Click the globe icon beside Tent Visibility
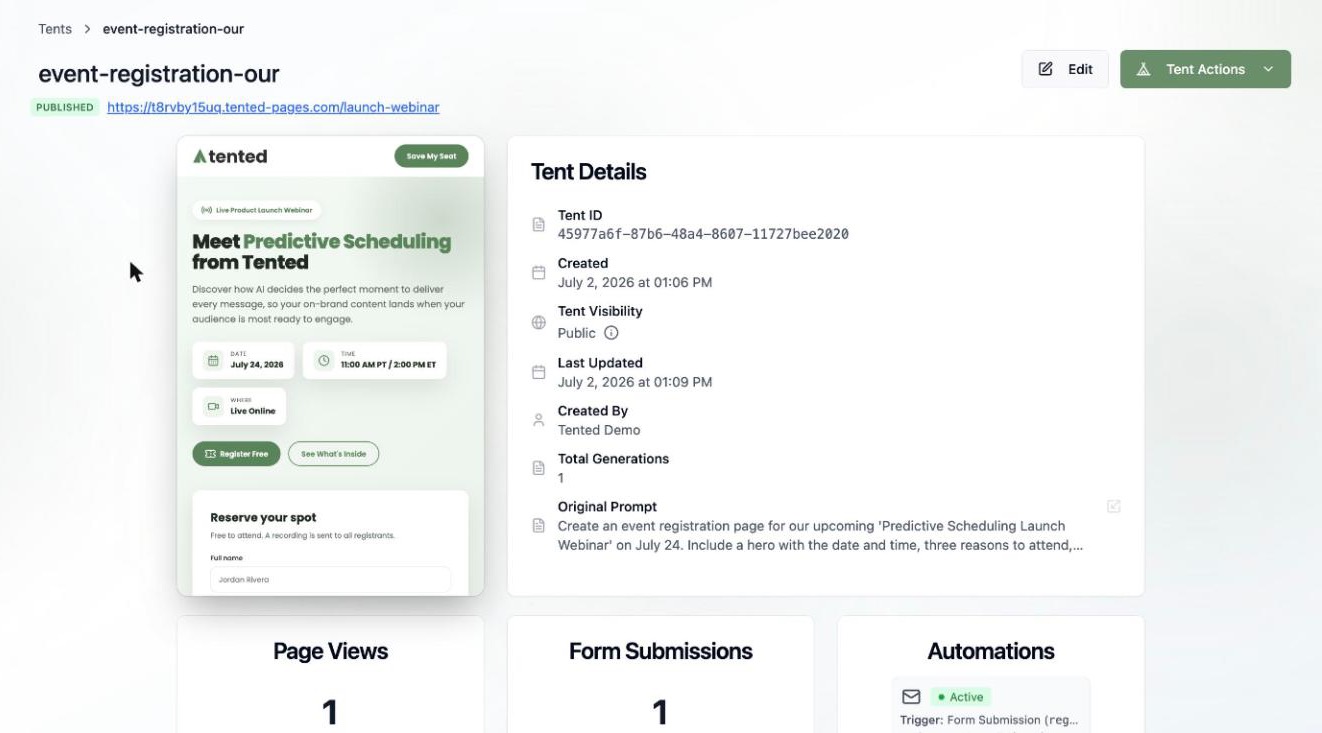 (539, 322)
